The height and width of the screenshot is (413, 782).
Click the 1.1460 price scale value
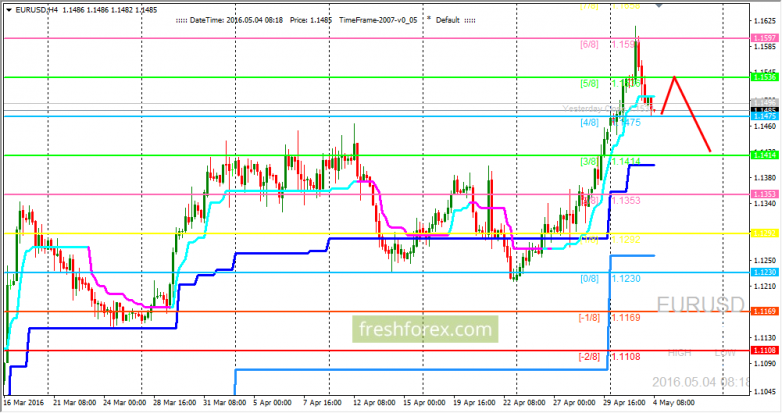[x=765, y=126]
